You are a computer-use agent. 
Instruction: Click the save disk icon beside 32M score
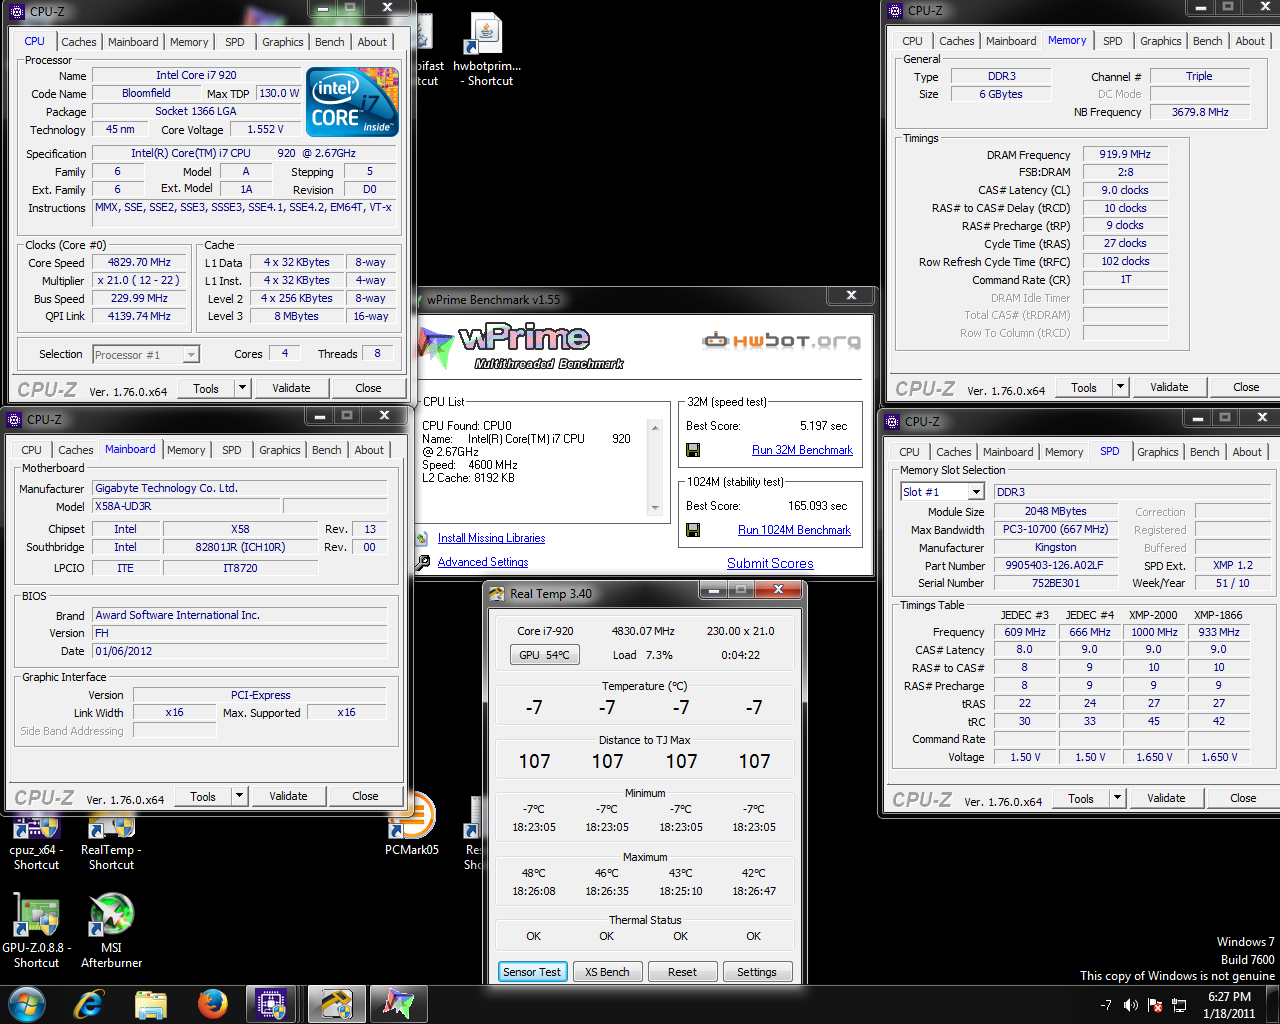693,450
